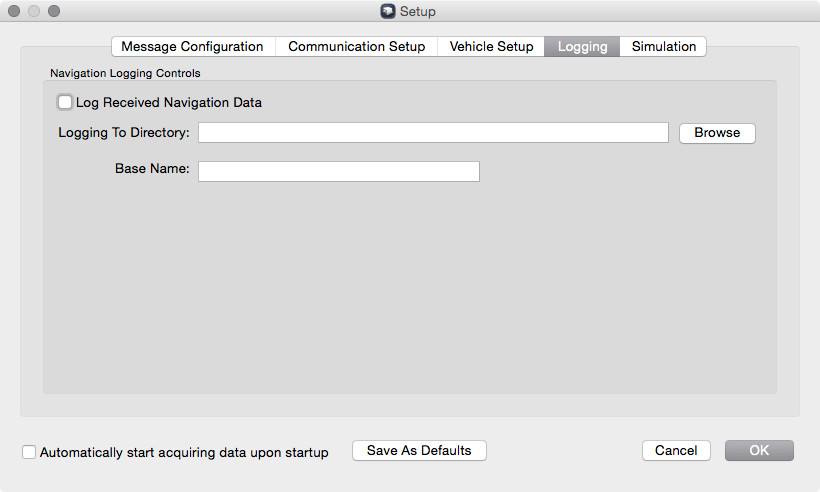Minimize the Setup window
The width and height of the screenshot is (820, 492).
click(34, 12)
